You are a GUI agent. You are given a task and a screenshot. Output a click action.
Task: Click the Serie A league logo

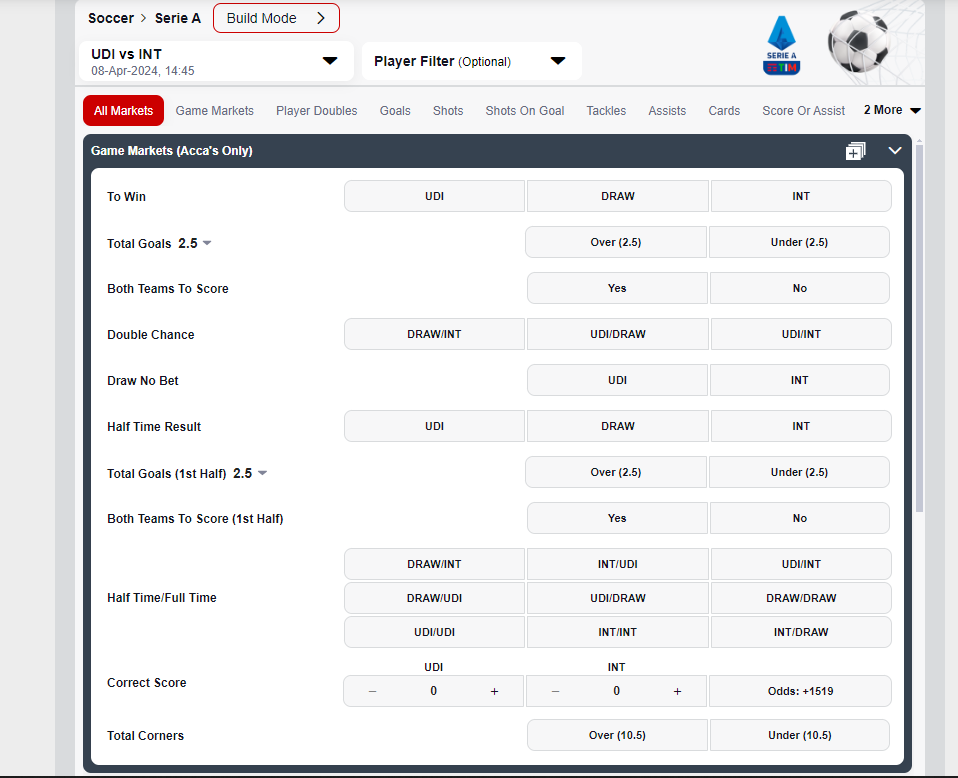click(x=781, y=46)
